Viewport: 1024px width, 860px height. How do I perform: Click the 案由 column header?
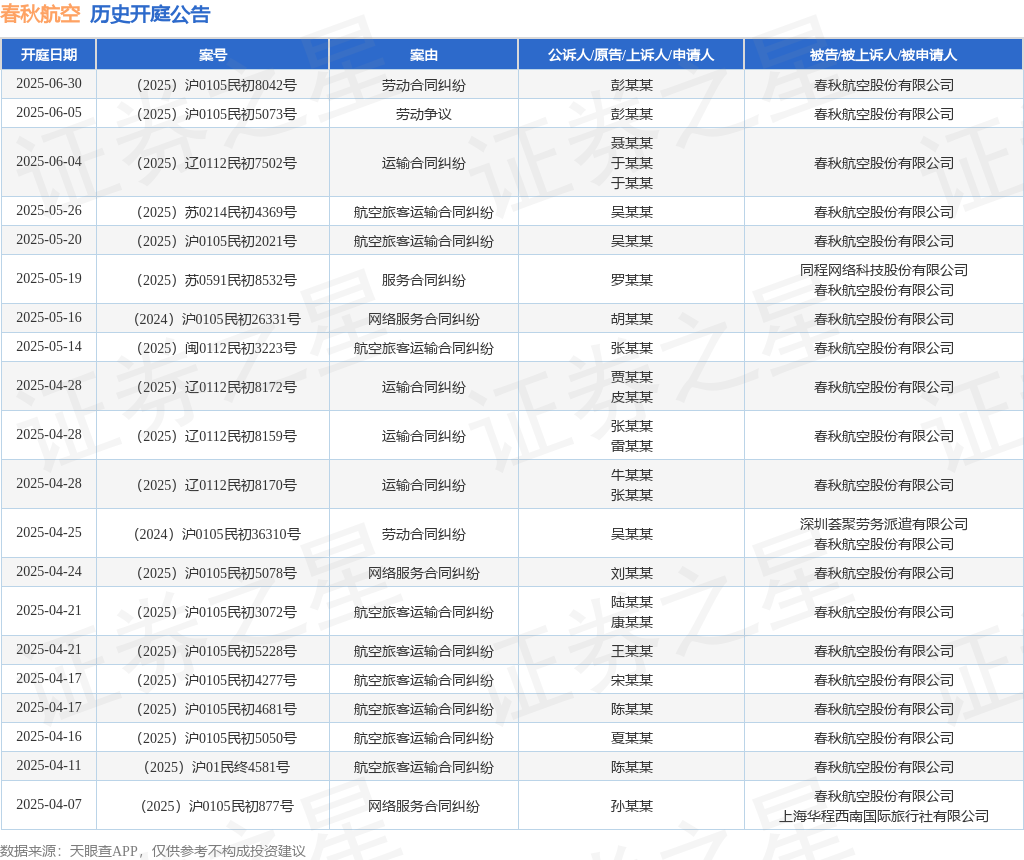tap(424, 55)
